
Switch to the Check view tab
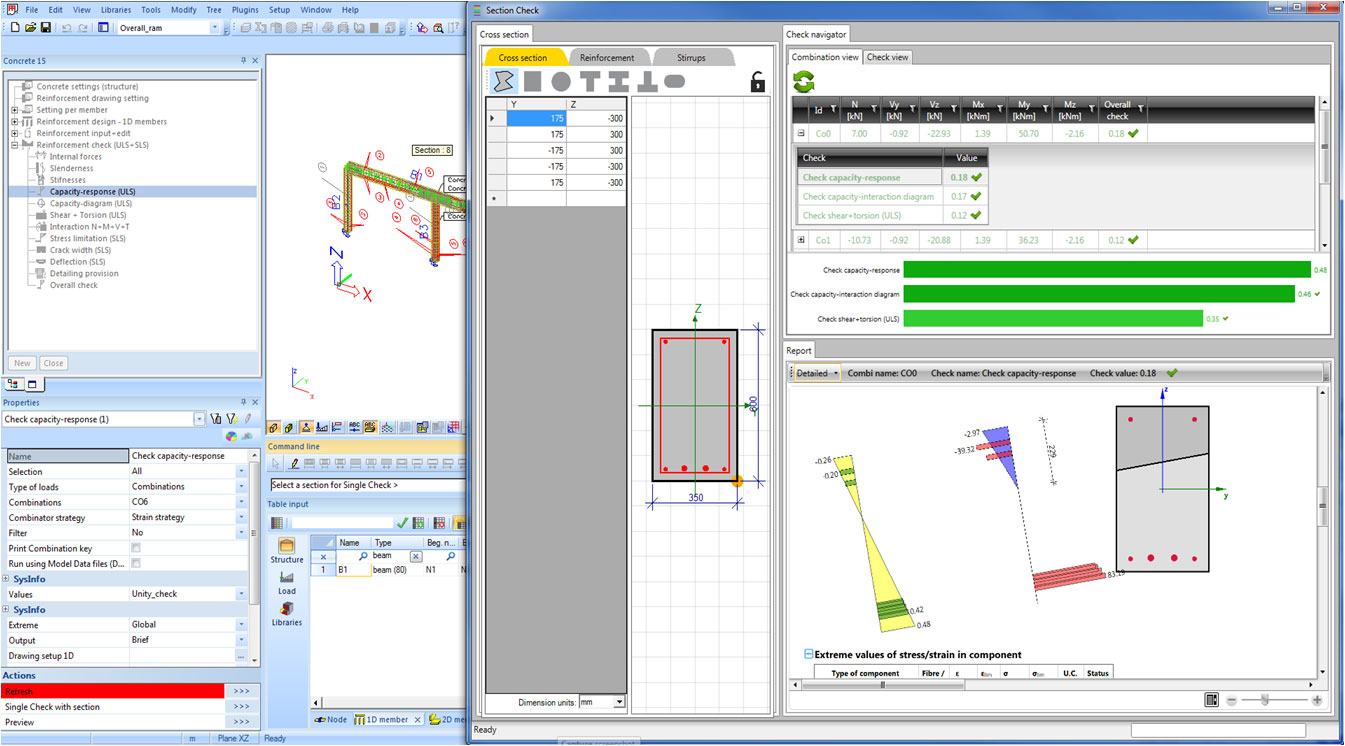pos(887,57)
